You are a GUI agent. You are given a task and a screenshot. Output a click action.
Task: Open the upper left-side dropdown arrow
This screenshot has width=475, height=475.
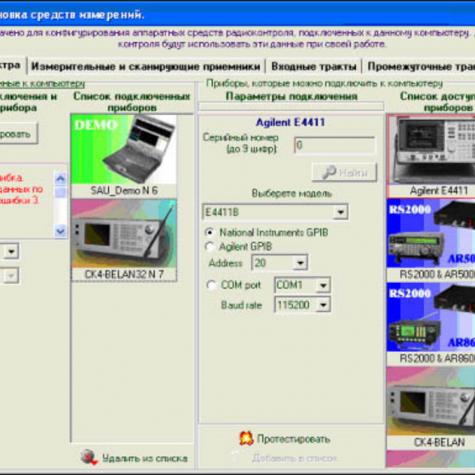pos(11,251)
